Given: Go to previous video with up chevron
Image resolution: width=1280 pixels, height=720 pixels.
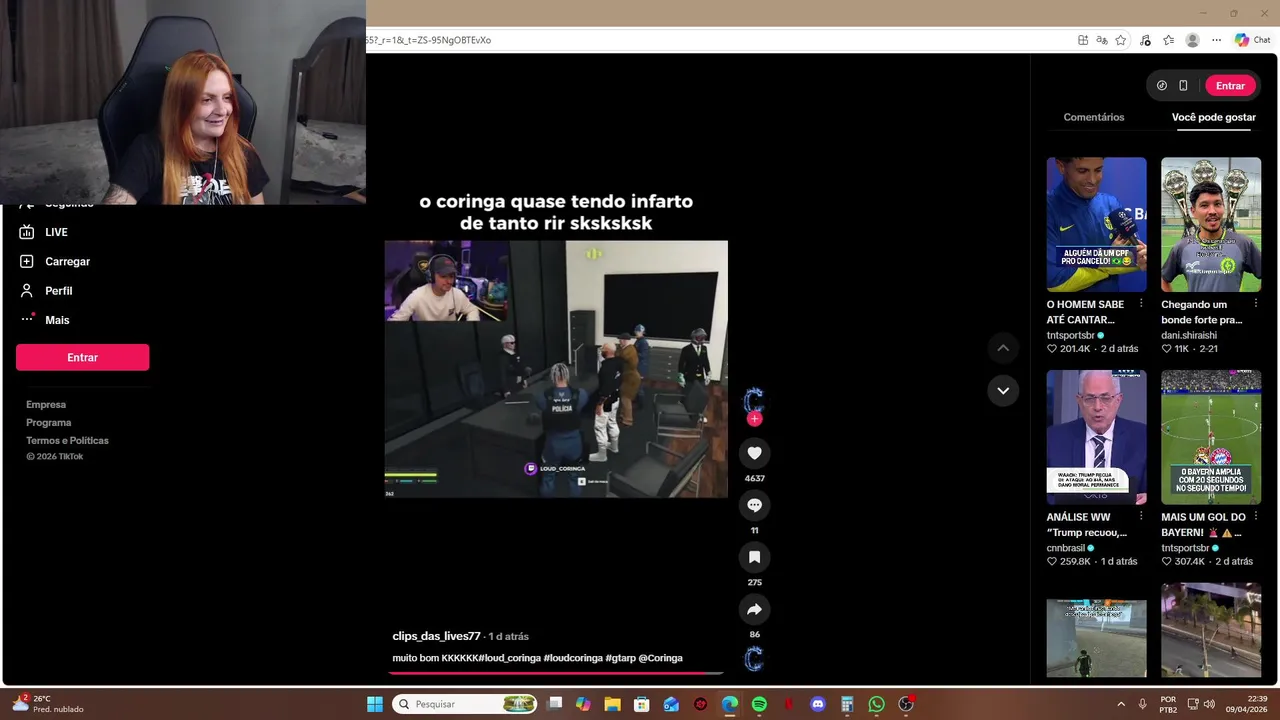Looking at the screenshot, I should (1003, 348).
